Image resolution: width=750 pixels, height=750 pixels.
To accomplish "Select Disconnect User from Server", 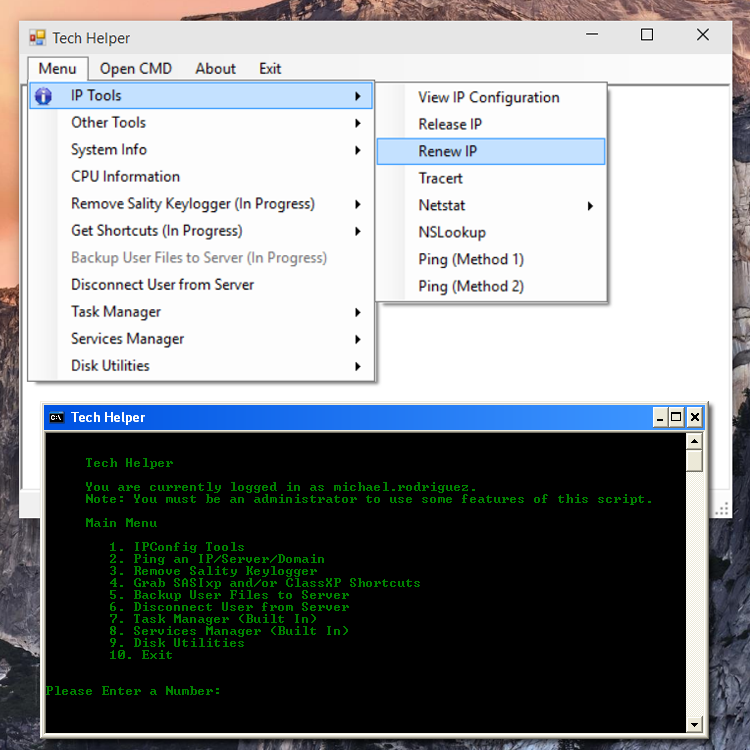I will 201,285.
